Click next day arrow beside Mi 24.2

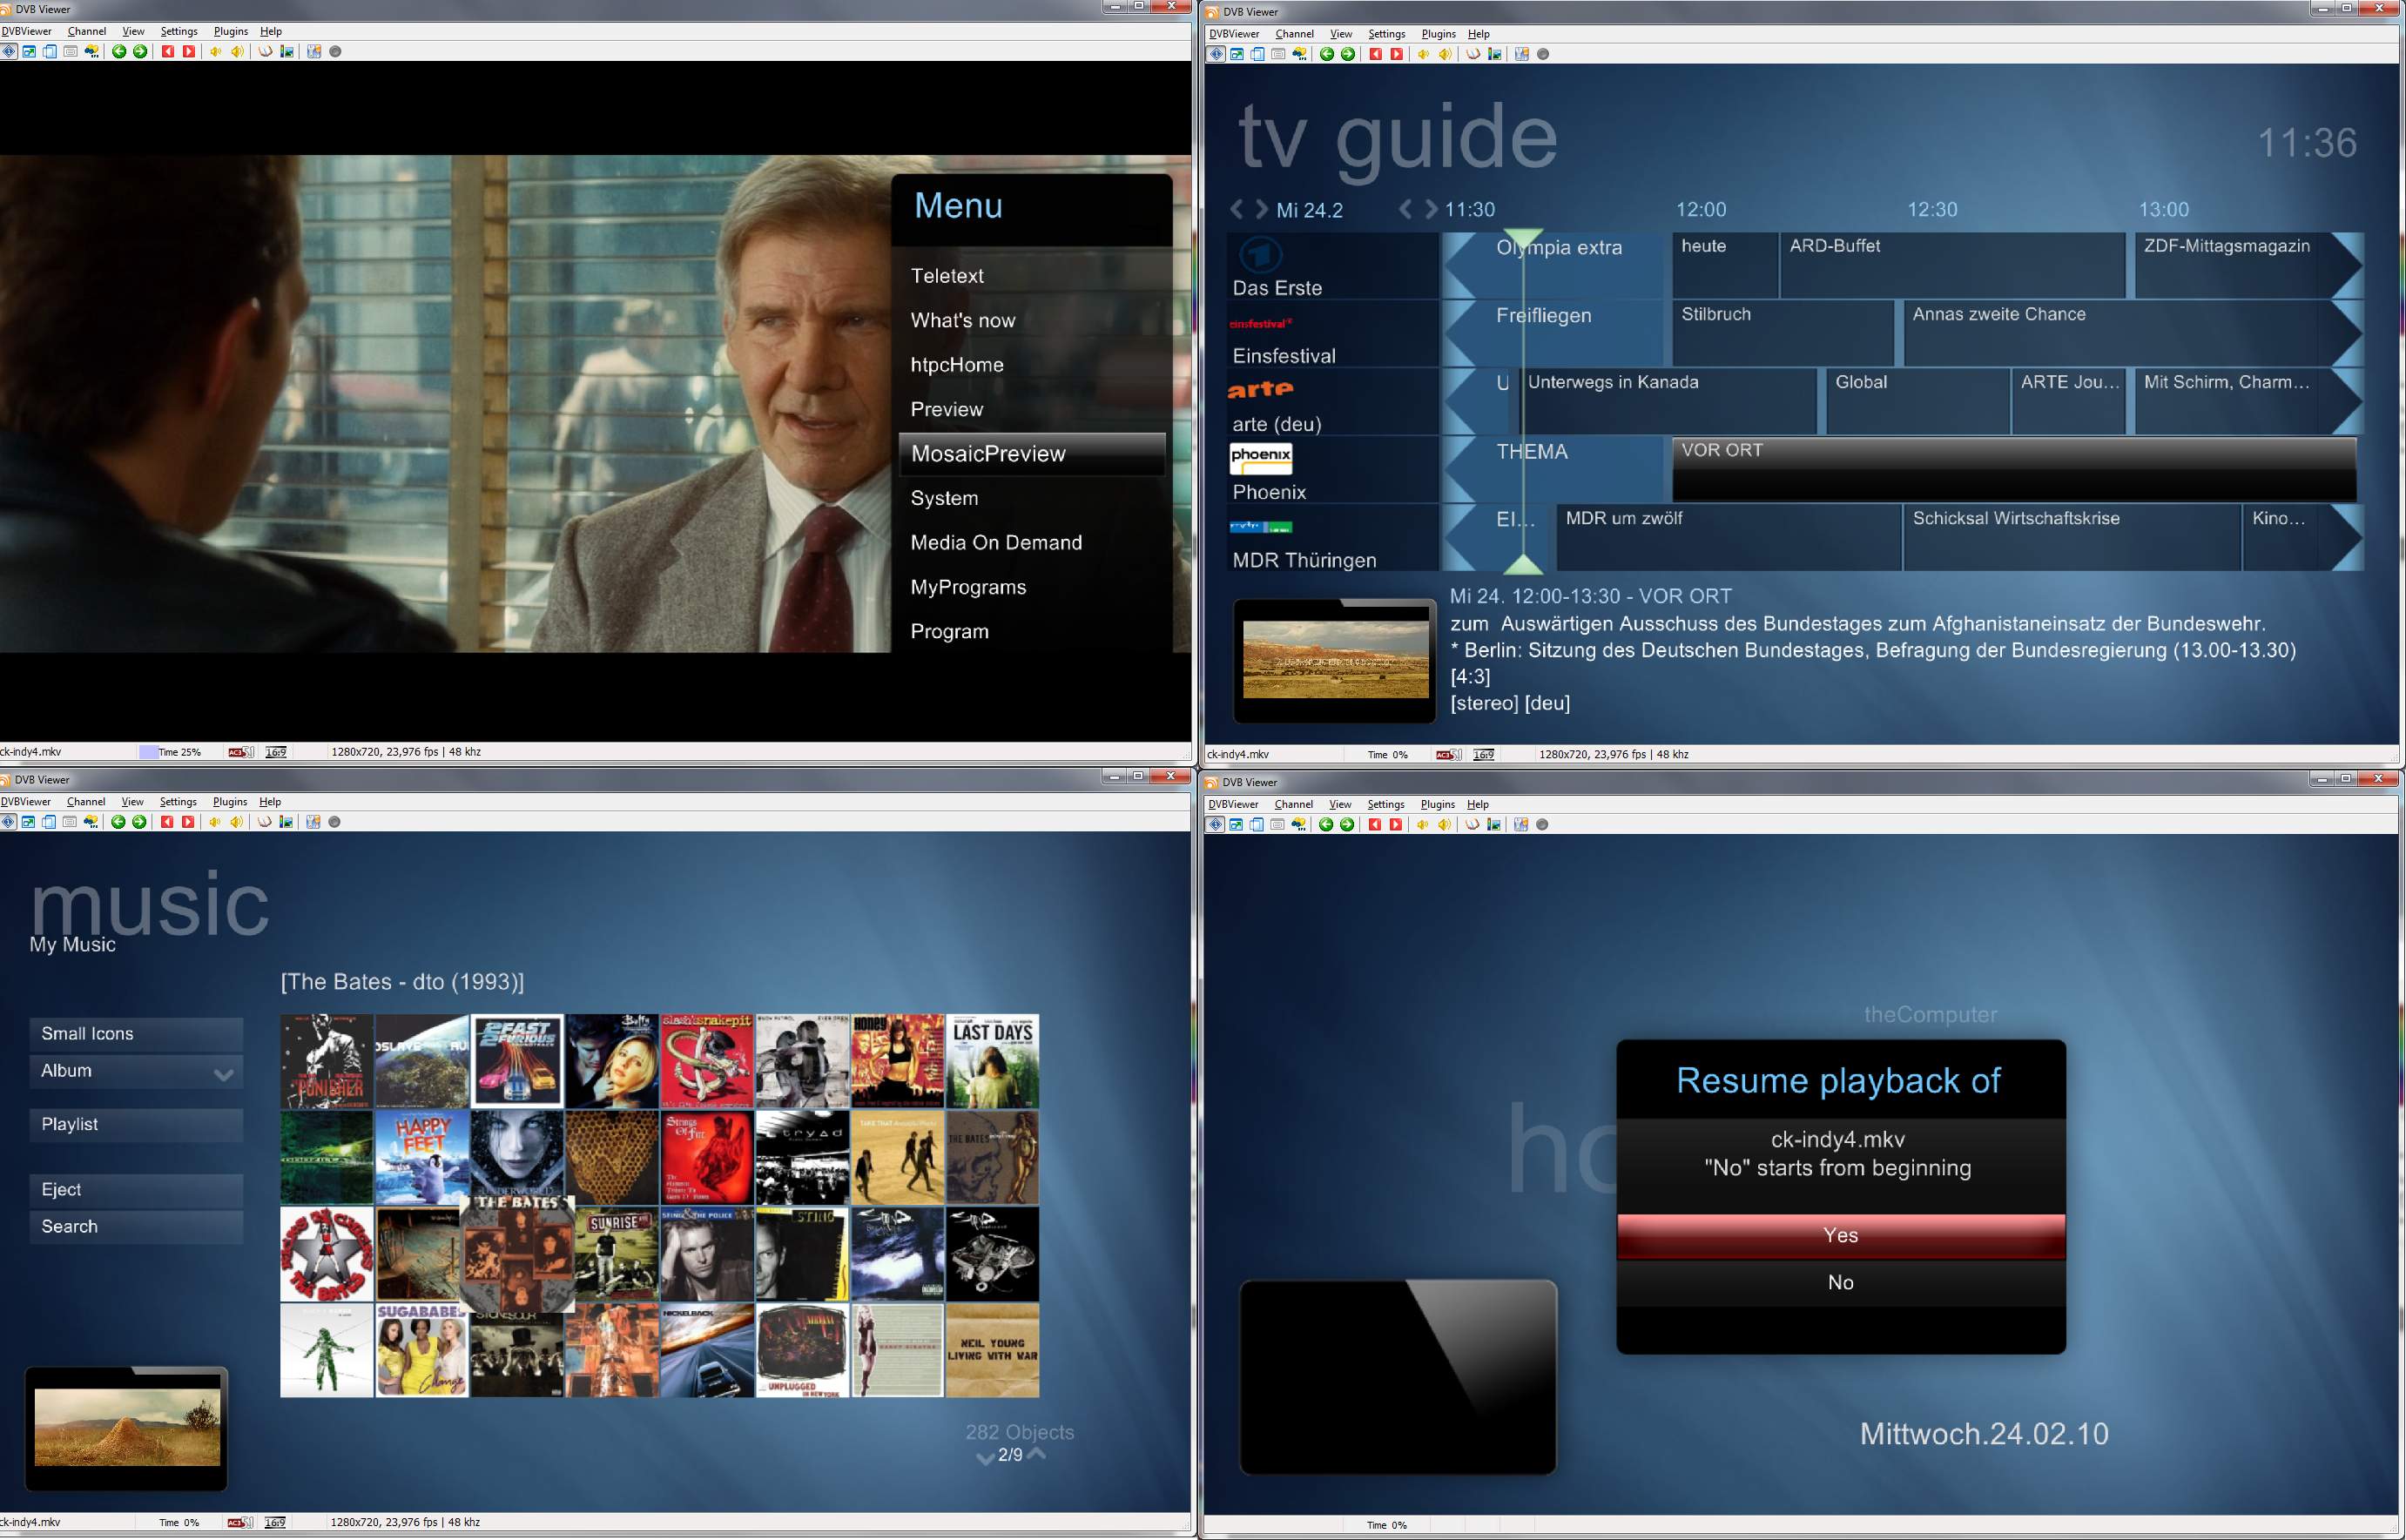point(1261,209)
